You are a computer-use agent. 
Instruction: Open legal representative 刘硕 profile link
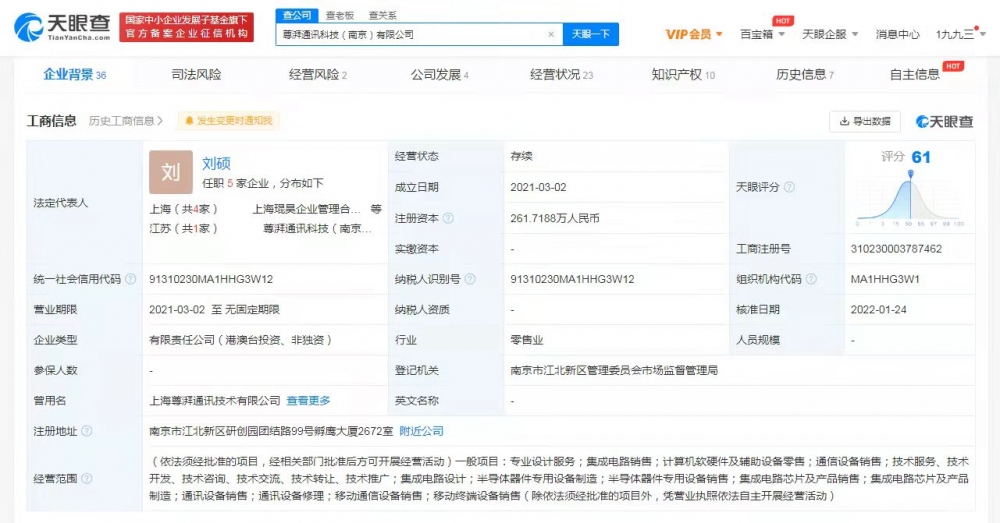(216, 163)
